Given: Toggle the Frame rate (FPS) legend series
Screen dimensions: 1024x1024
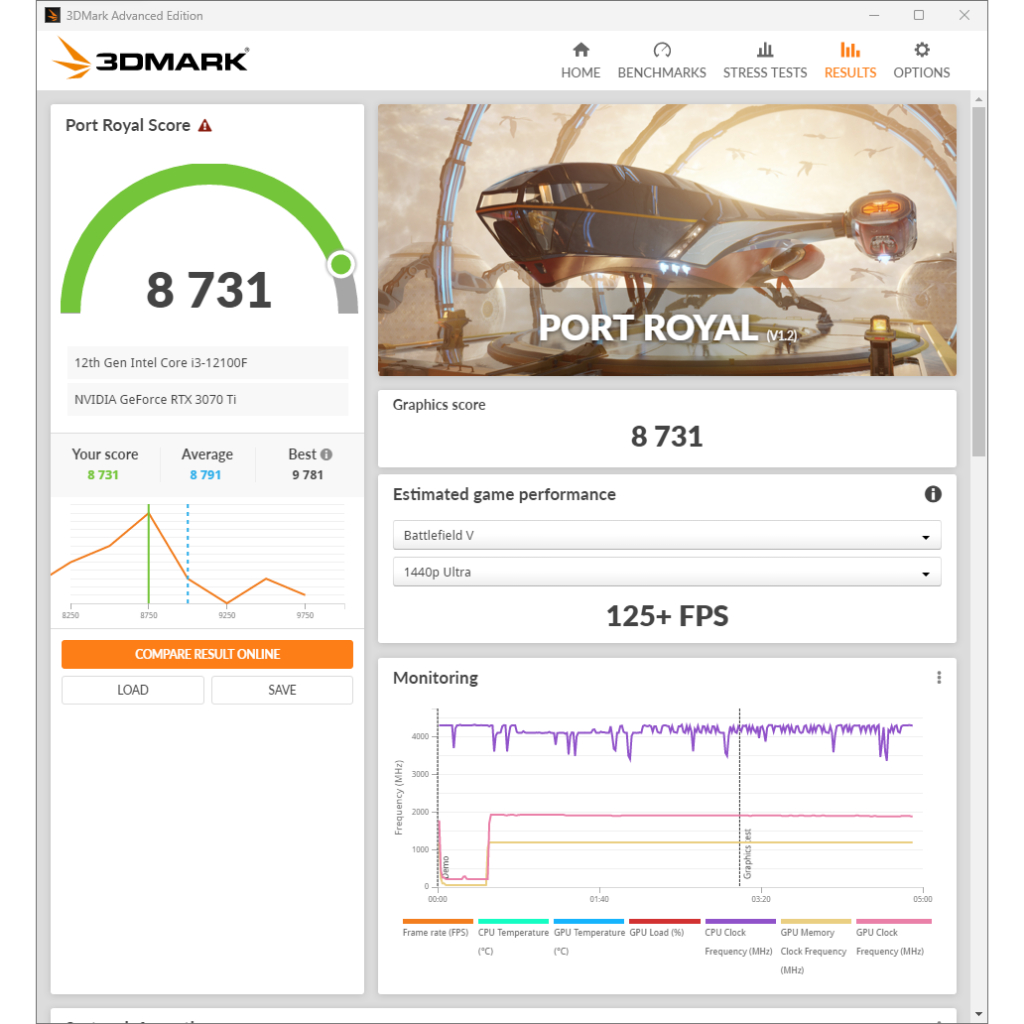Looking at the screenshot, I should (x=436, y=928).
